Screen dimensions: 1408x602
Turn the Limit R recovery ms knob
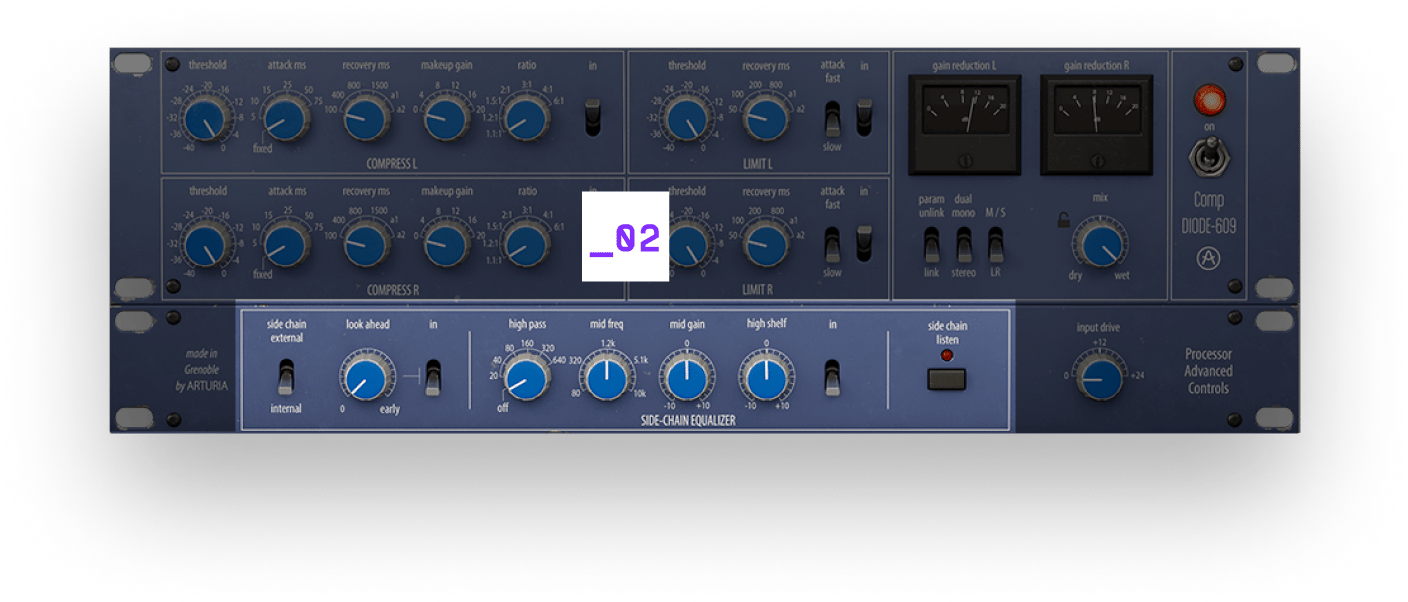[x=766, y=243]
